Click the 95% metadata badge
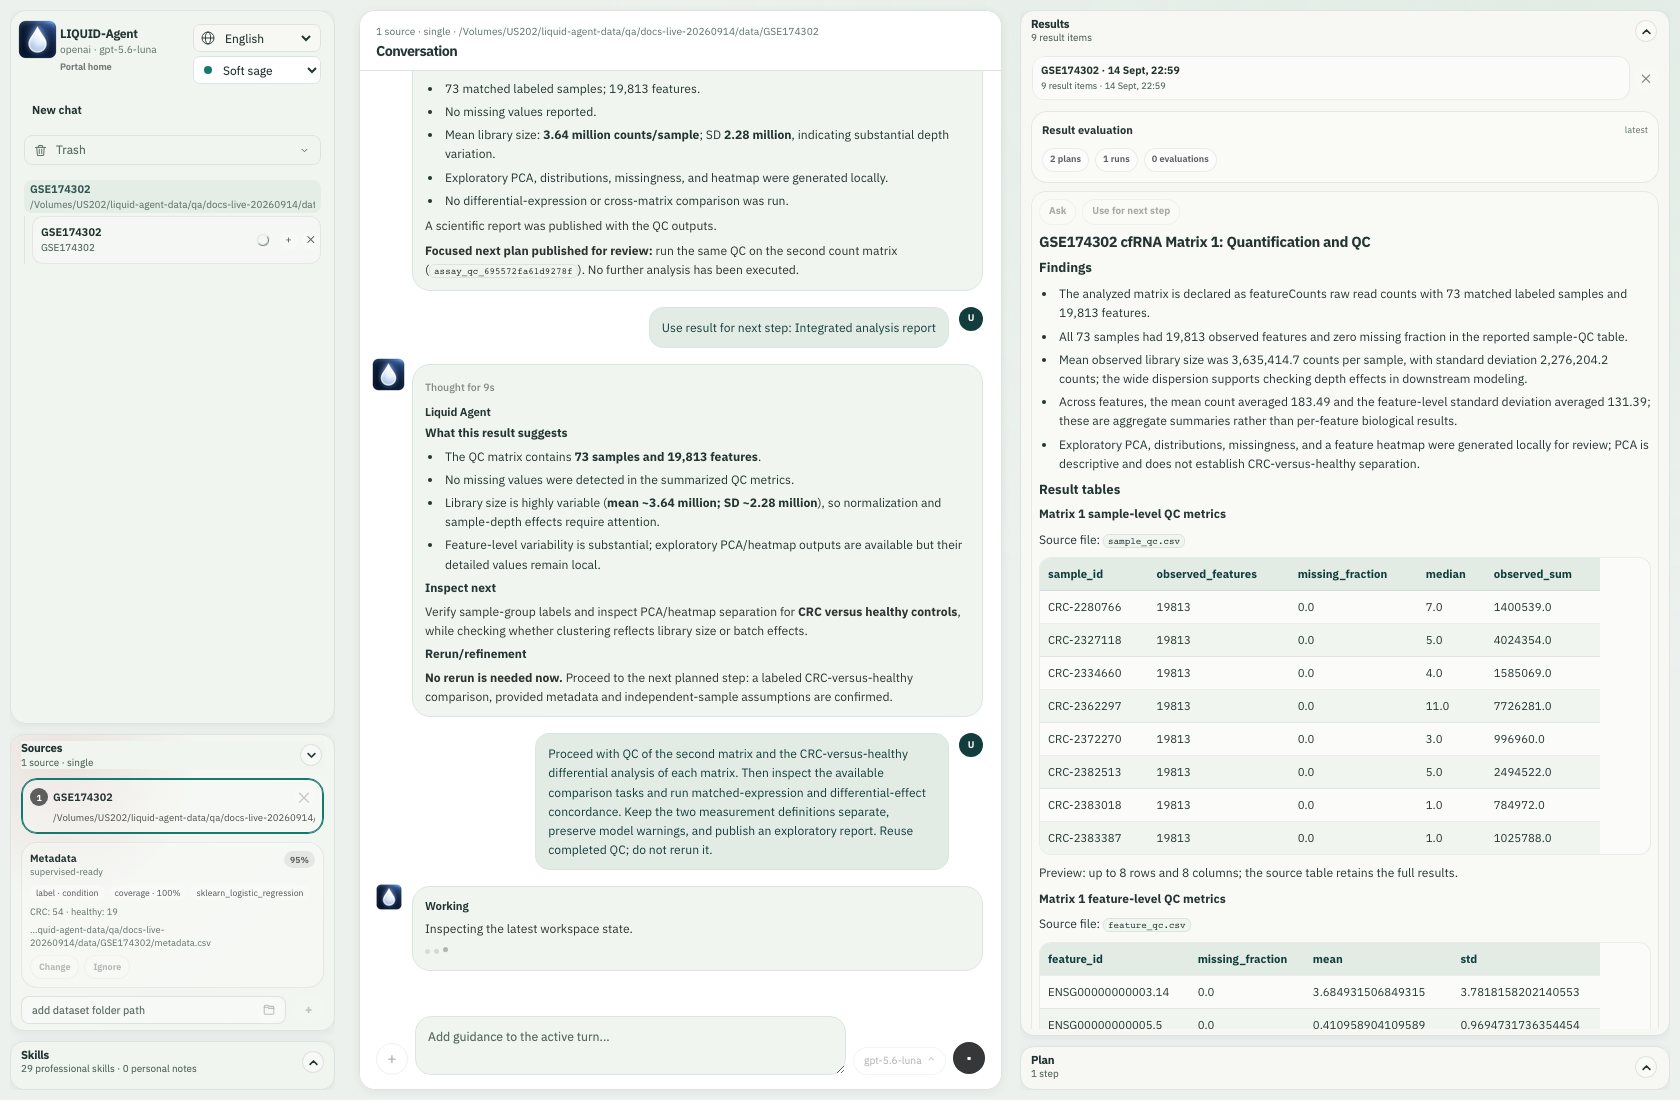Viewport: 1680px width, 1100px height. pyautogui.click(x=299, y=860)
